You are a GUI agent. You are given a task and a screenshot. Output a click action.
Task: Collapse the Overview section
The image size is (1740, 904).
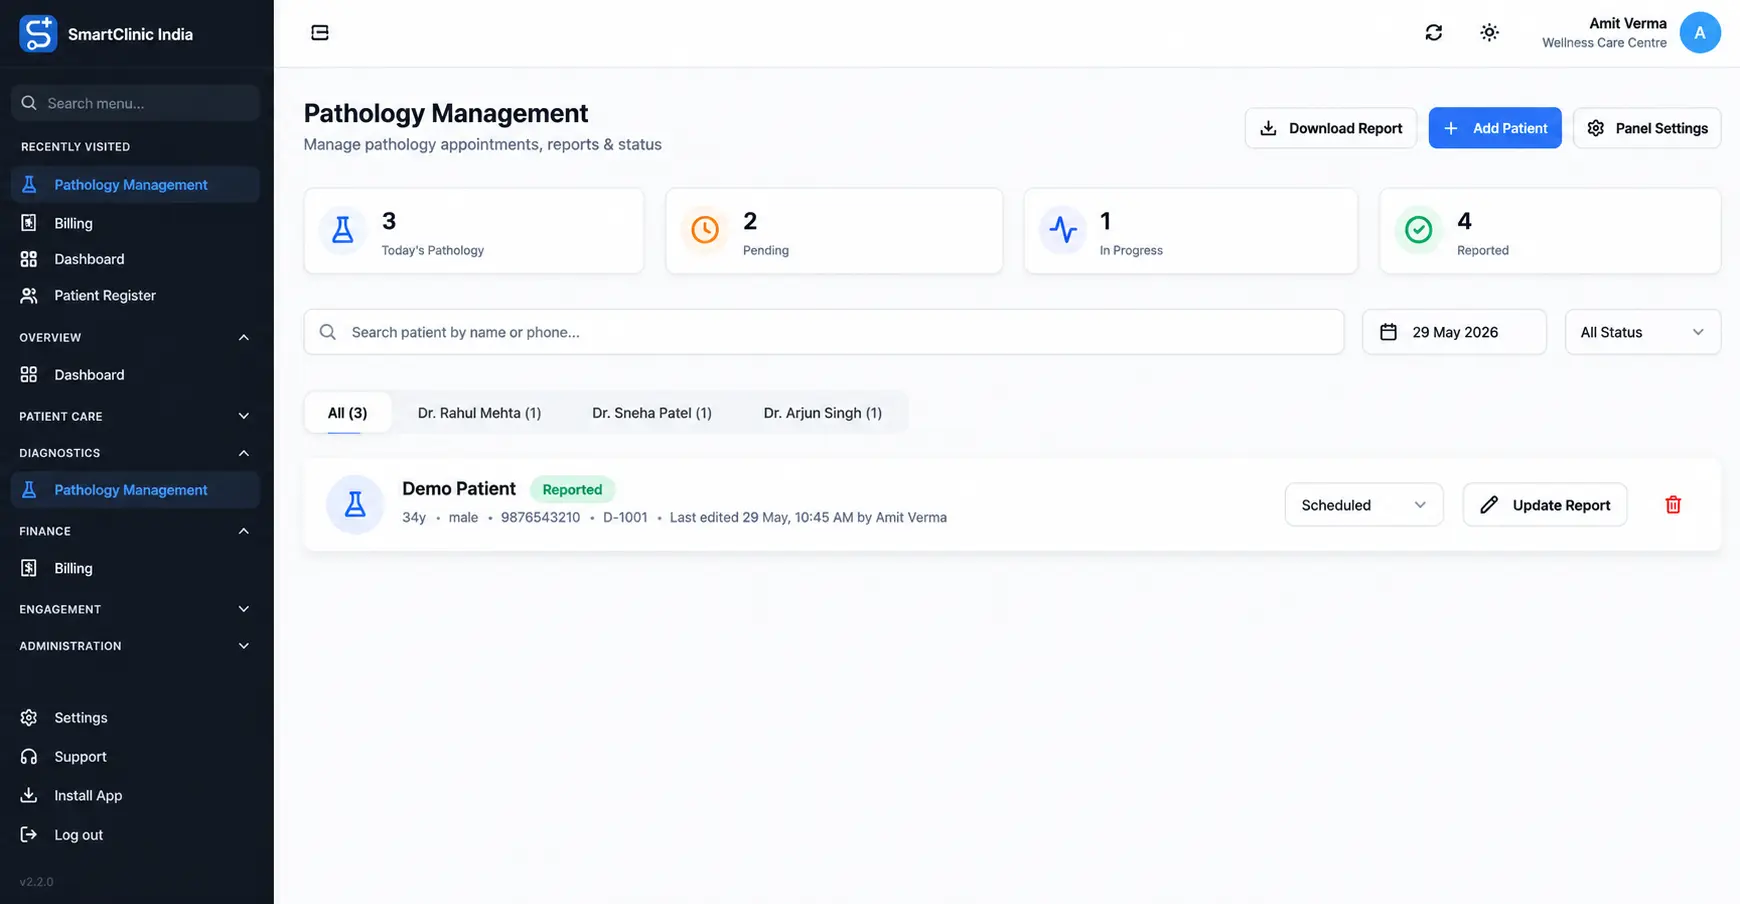click(135, 338)
